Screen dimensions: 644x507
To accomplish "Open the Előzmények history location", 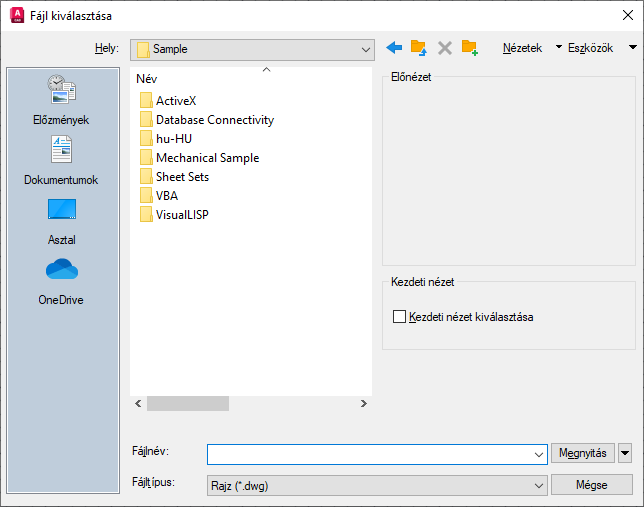I will [x=61, y=100].
